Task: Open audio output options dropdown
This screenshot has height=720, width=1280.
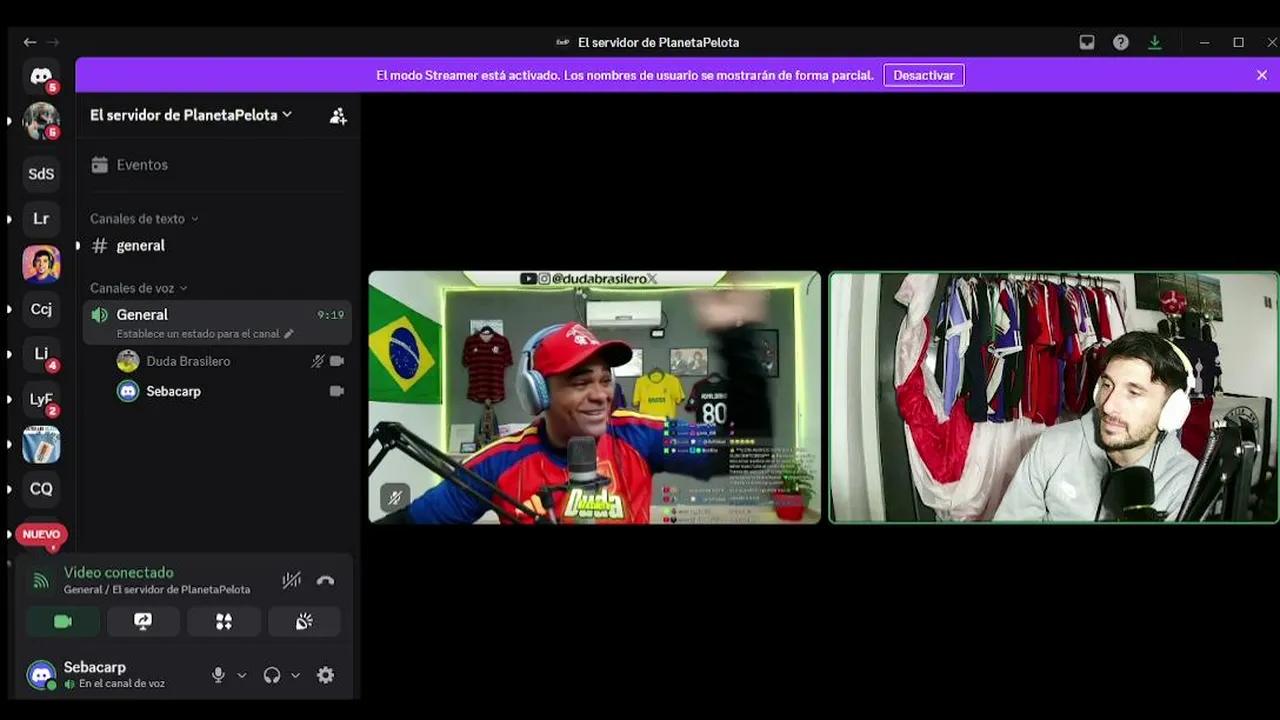Action: [295, 675]
